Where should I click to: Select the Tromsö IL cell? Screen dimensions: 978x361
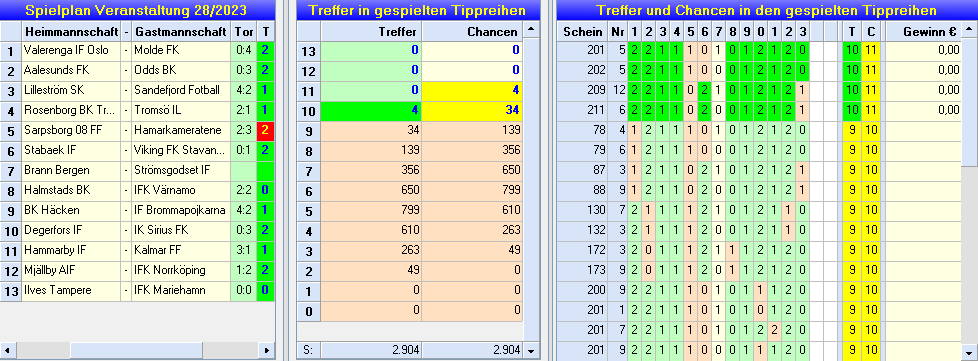[x=181, y=111]
